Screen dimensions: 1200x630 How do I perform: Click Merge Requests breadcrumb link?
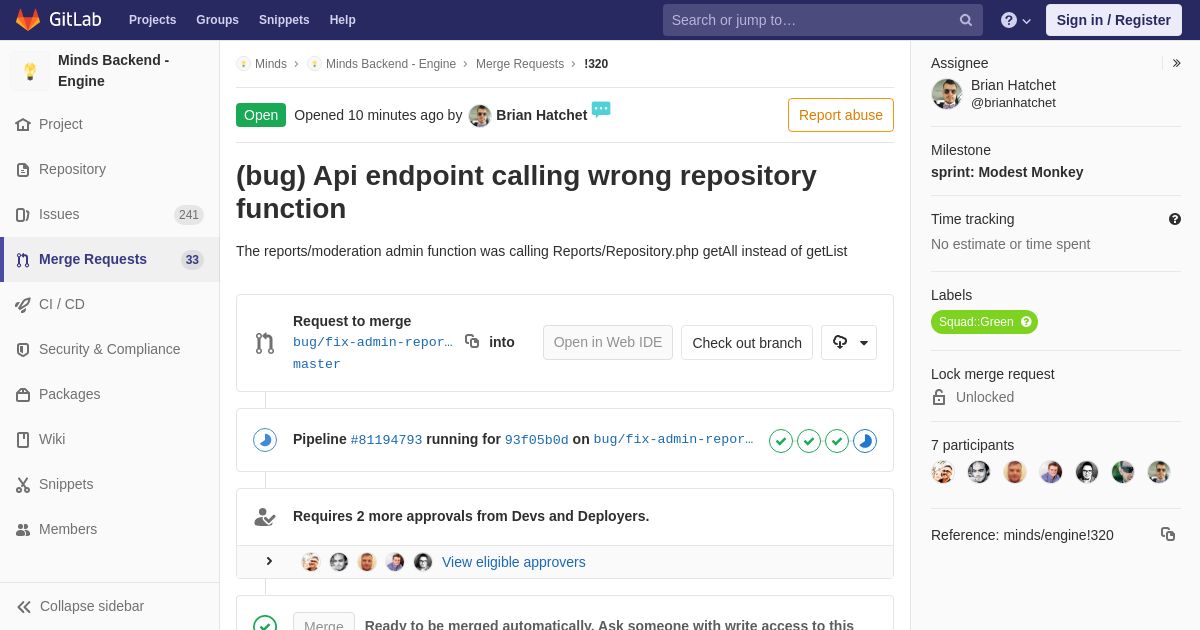(x=520, y=64)
